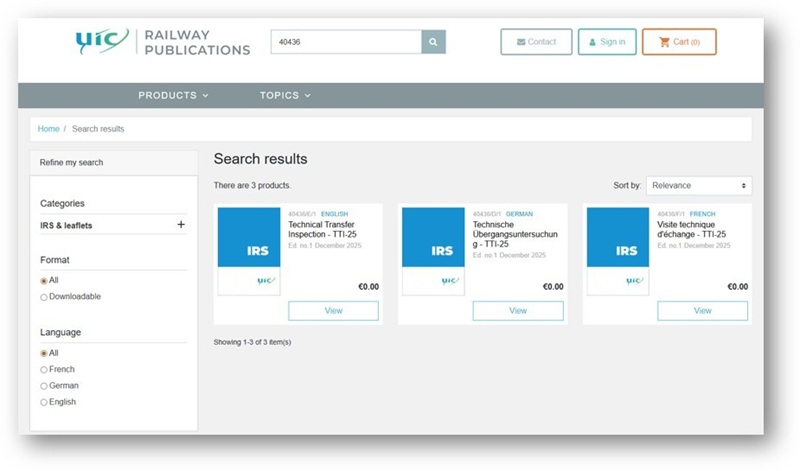Click the UIC Railway Publications logo
800x471 pixels.
point(162,42)
